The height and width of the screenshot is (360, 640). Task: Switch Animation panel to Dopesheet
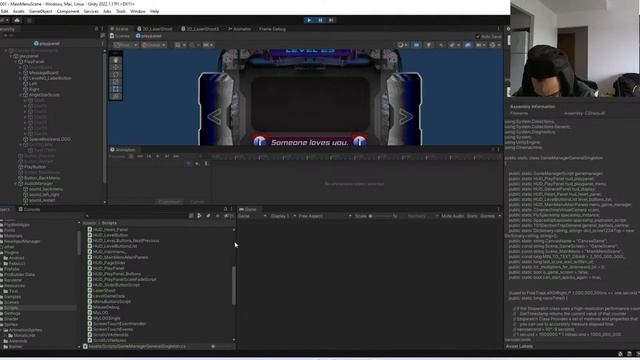[169, 202]
